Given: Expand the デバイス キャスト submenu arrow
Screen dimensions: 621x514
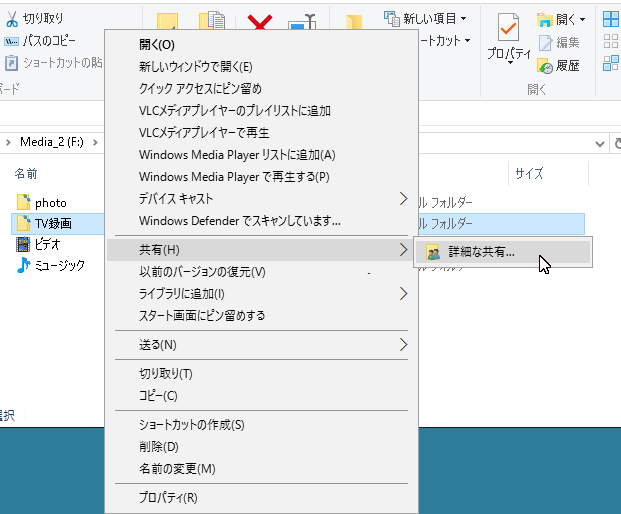Looking at the screenshot, I should (x=403, y=199).
